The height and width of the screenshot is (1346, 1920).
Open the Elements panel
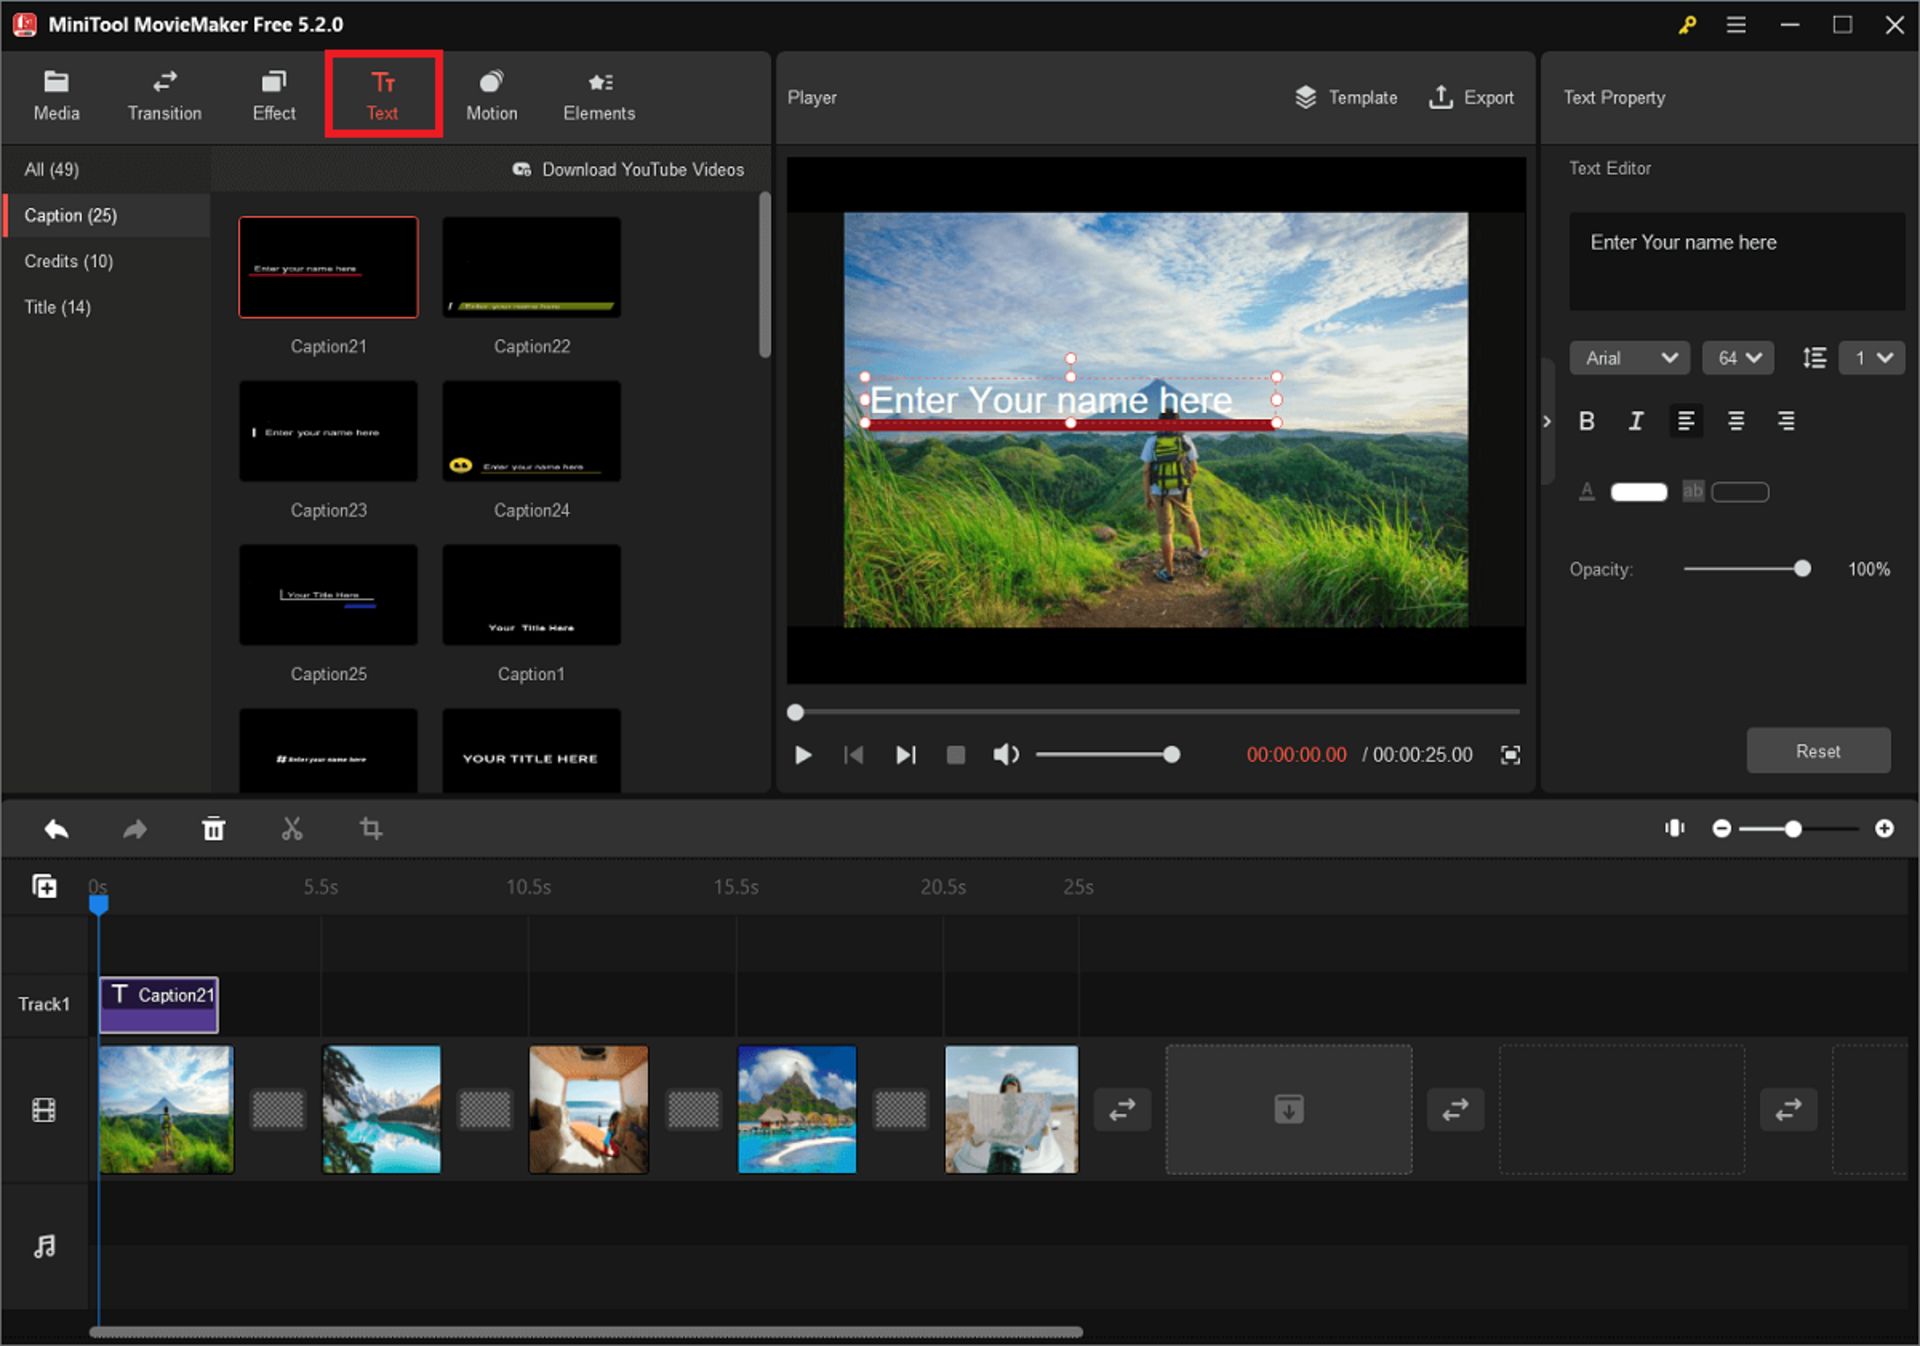pyautogui.click(x=599, y=95)
